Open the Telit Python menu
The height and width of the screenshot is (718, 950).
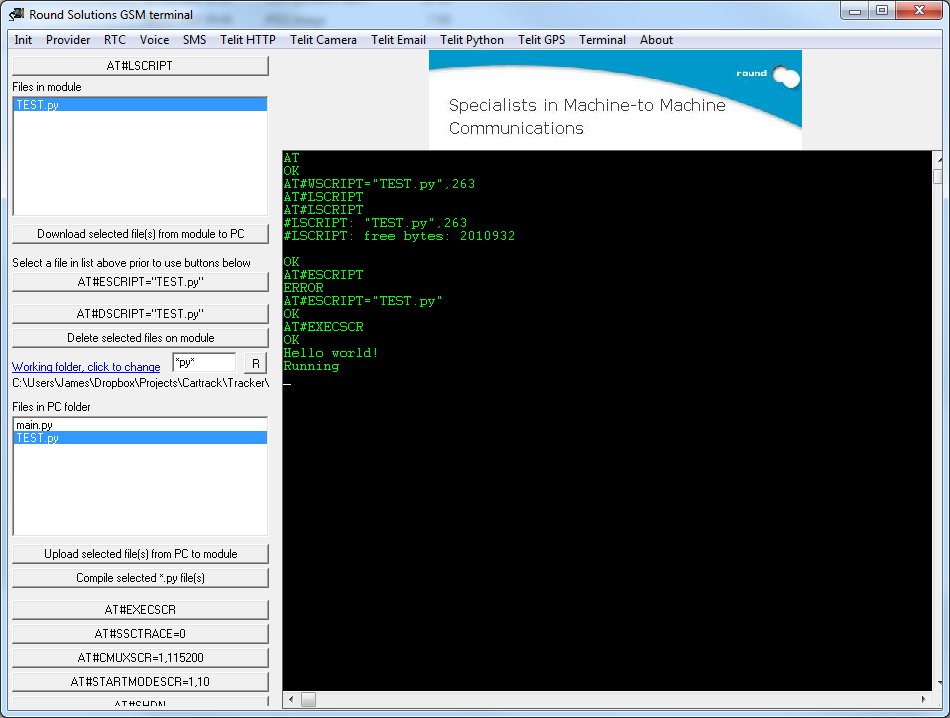tap(471, 40)
